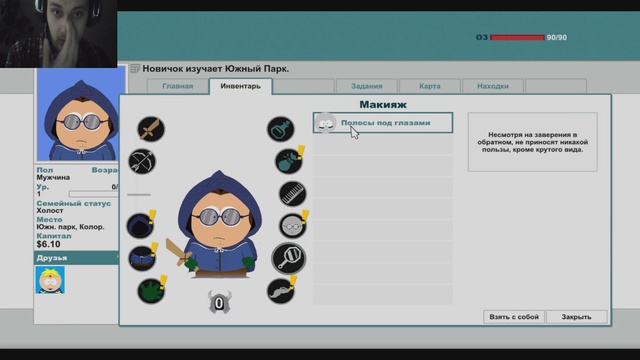Open the green gloves hand slot
The height and width of the screenshot is (360, 640).
[x=151, y=291]
